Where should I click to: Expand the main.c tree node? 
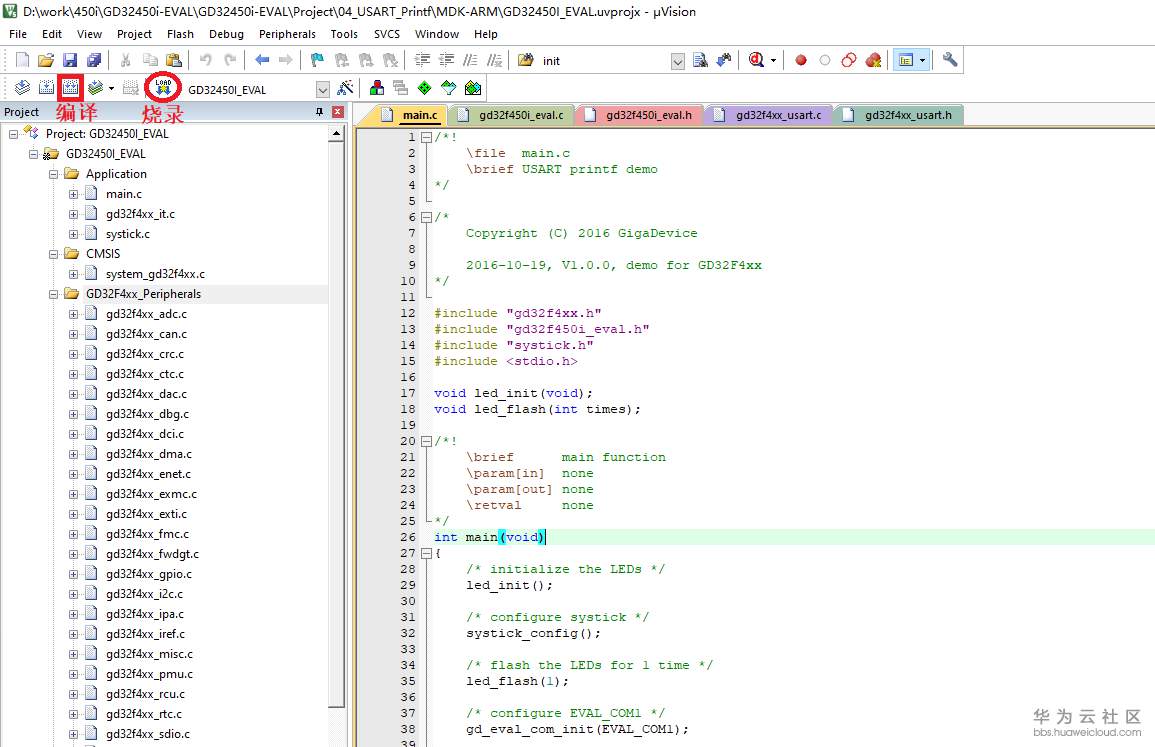coord(74,194)
